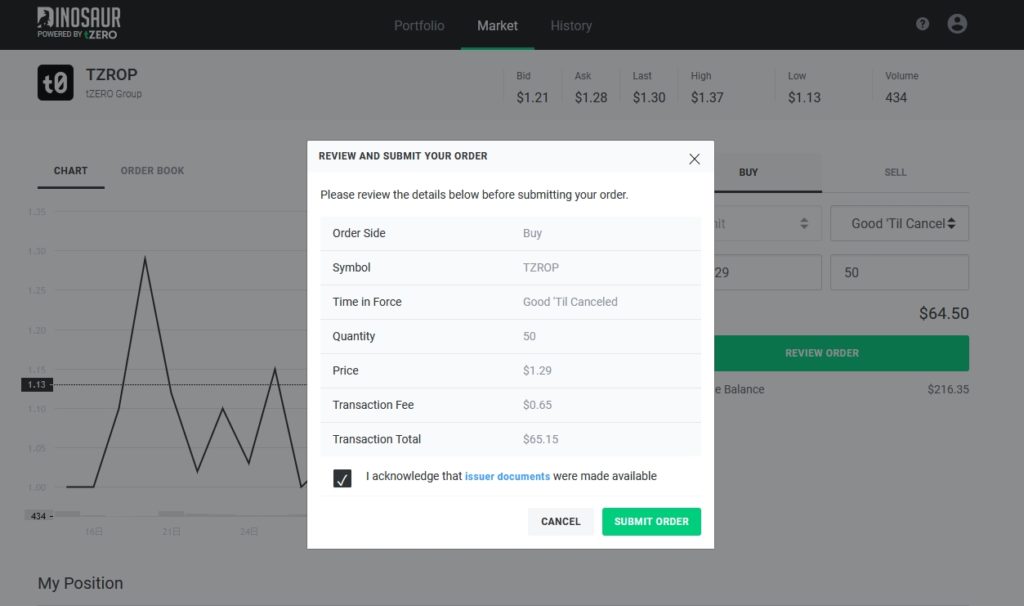Open the user account profile icon

pyautogui.click(x=957, y=24)
